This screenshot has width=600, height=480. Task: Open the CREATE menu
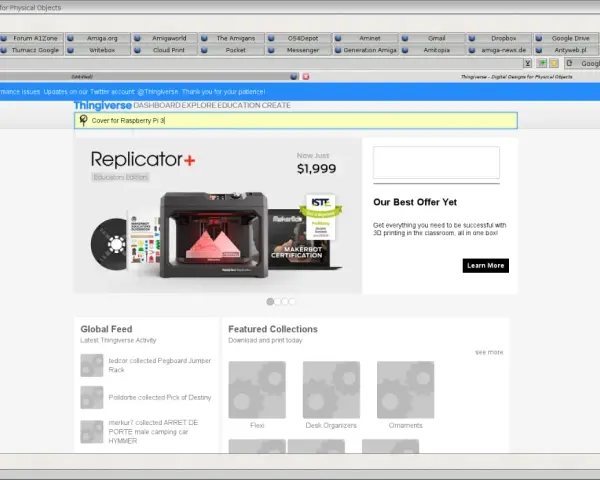(276, 105)
